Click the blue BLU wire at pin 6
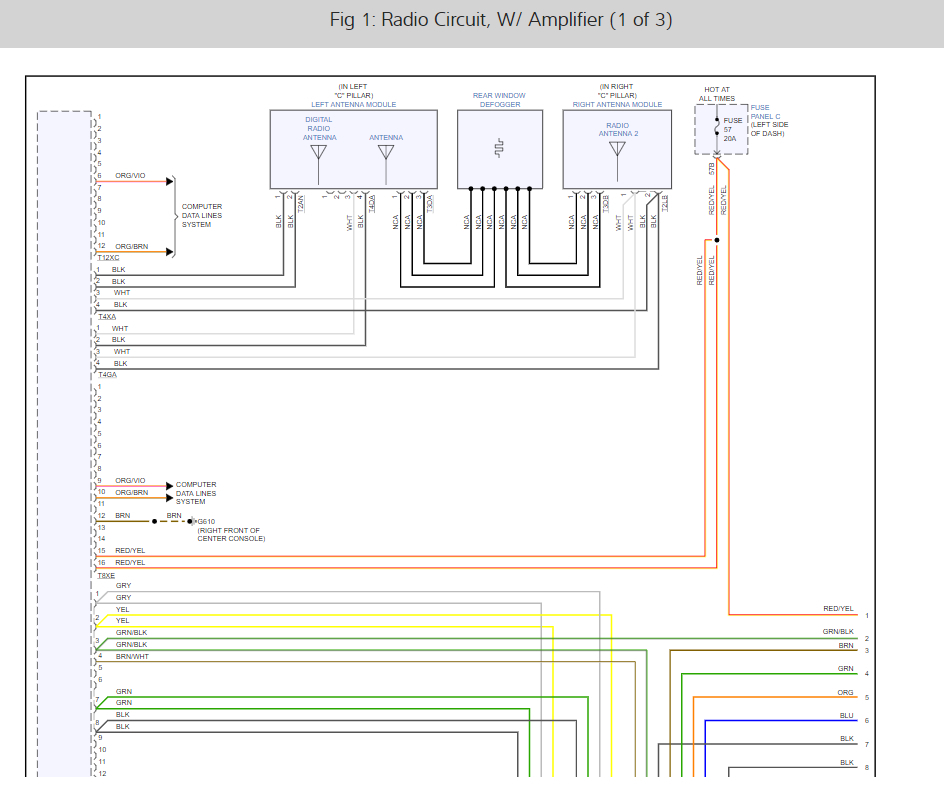 (781, 721)
